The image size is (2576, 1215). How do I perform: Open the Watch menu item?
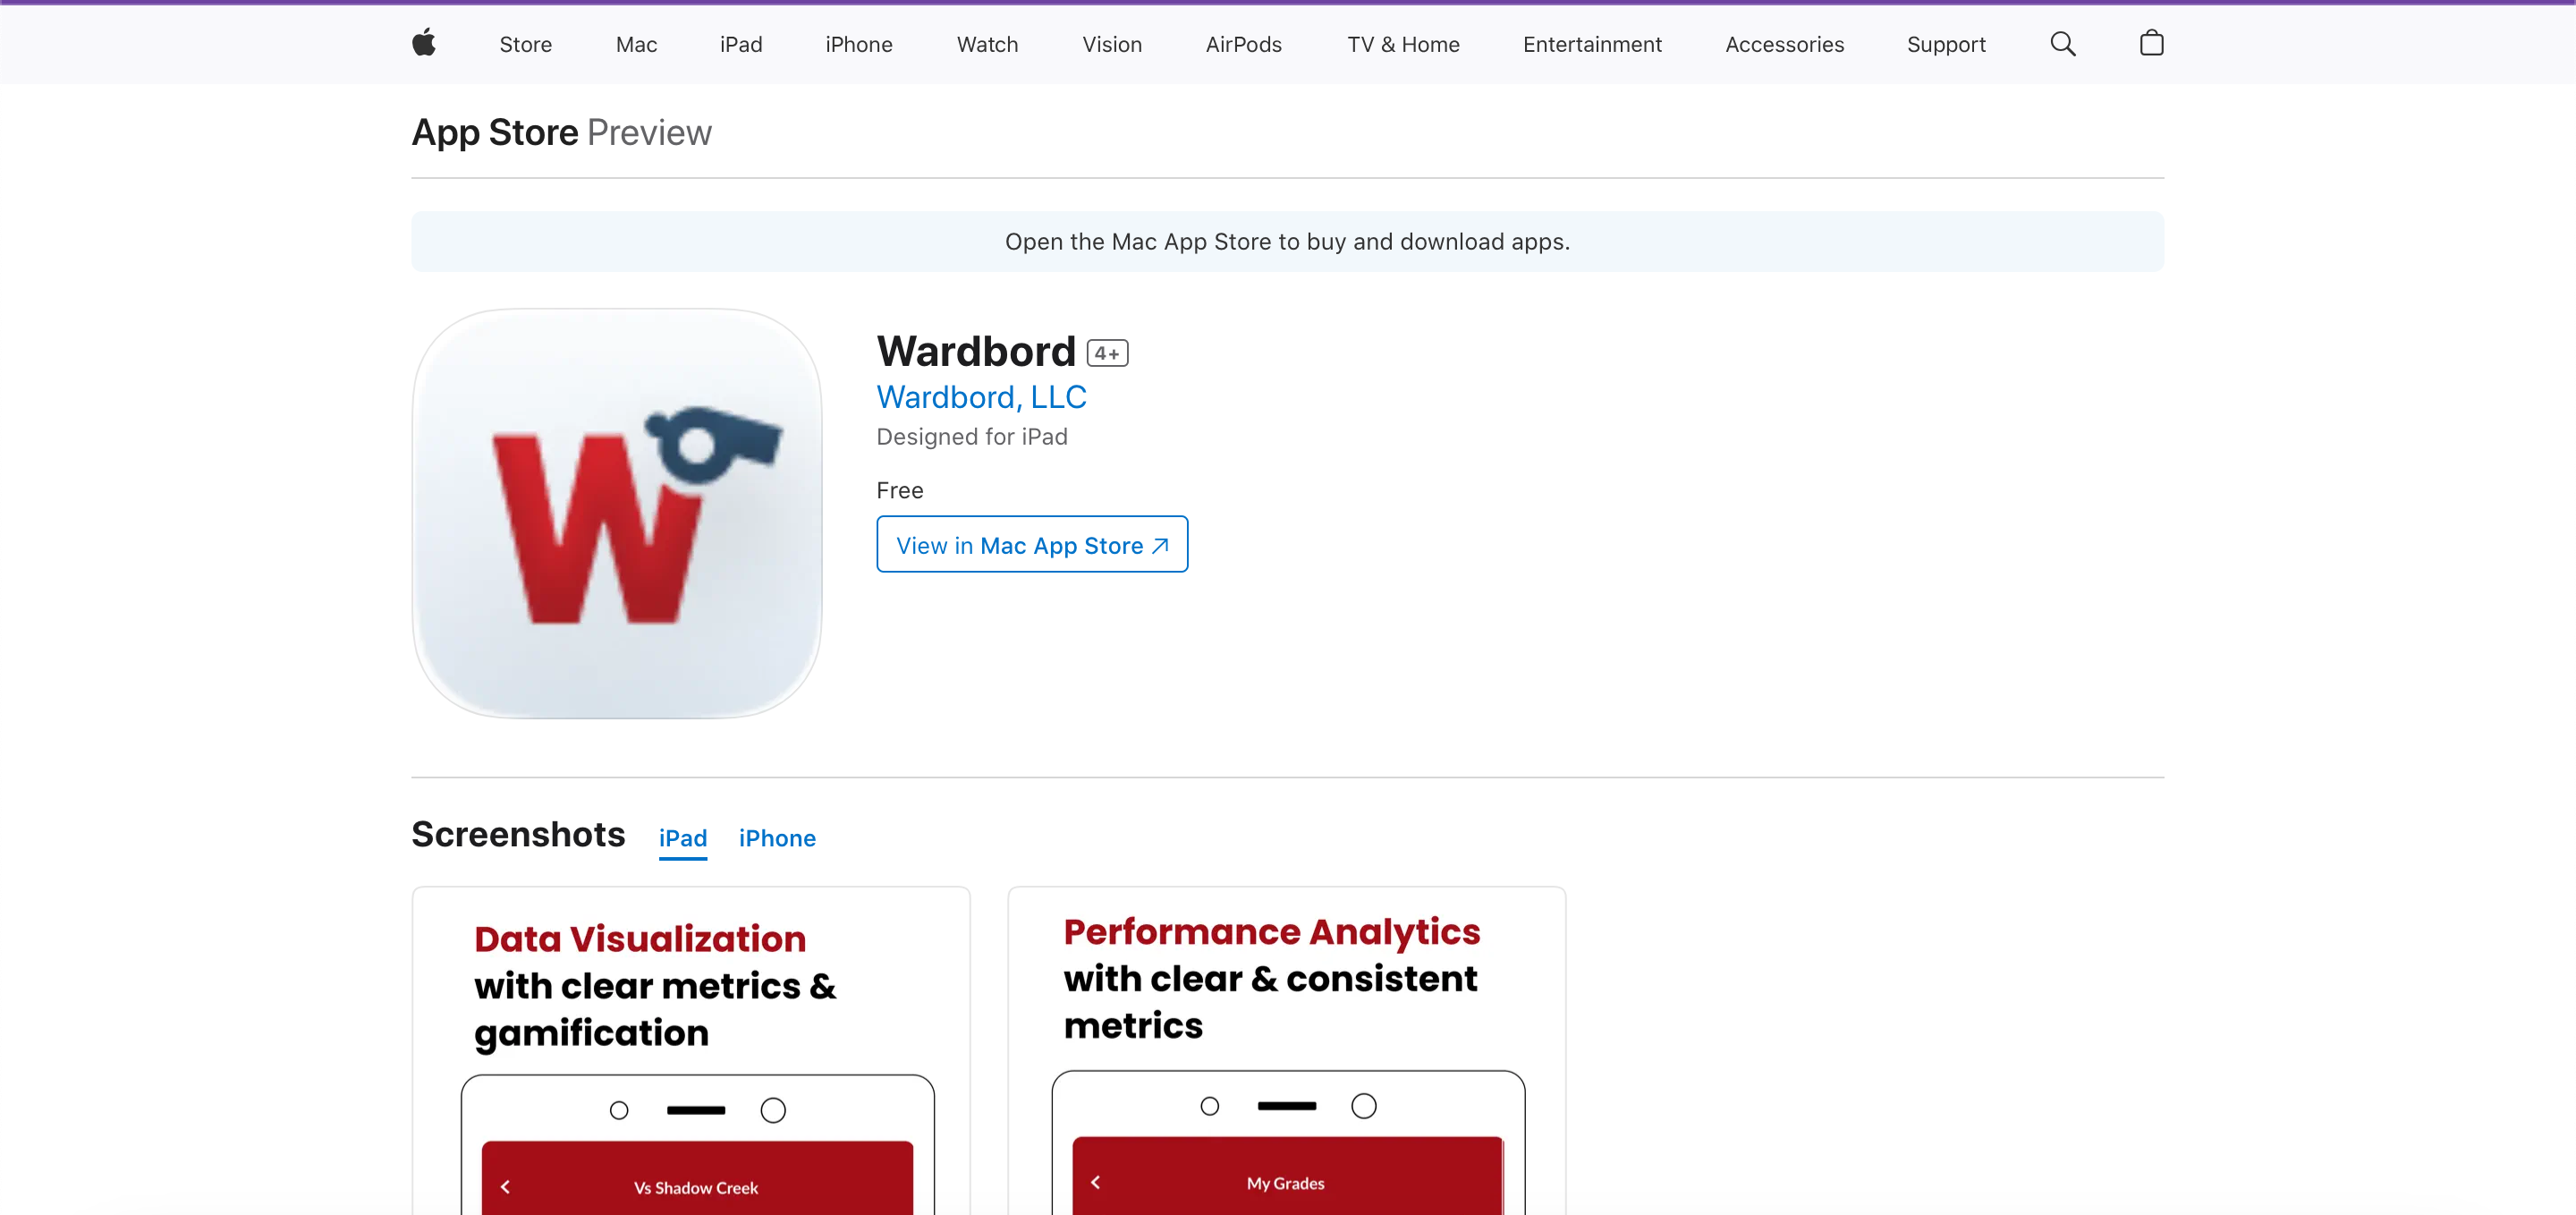click(x=987, y=44)
